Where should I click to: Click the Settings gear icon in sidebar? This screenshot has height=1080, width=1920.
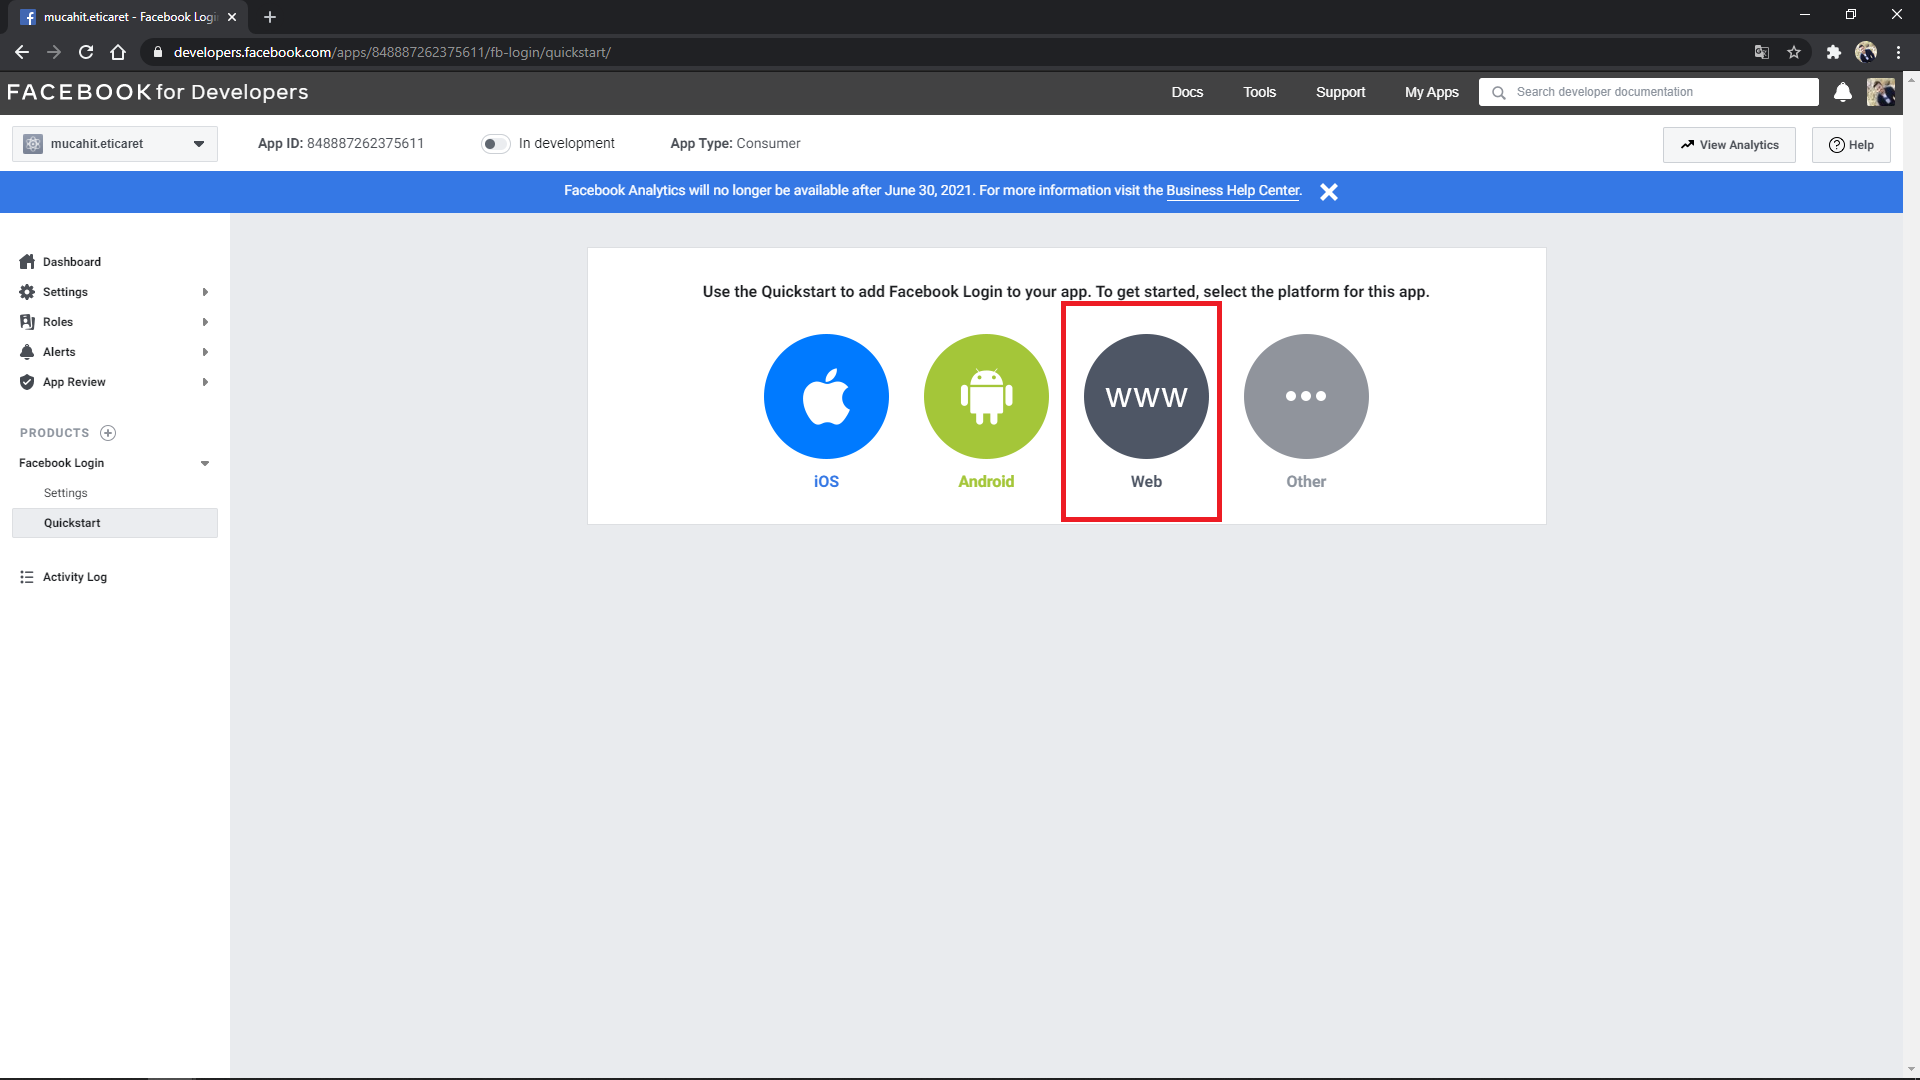click(x=27, y=292)
